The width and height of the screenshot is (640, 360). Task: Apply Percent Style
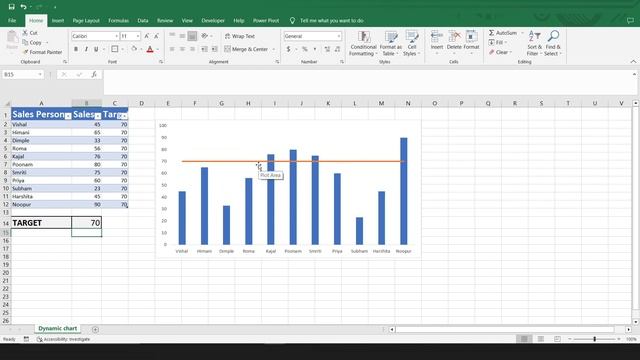pos(304,49)
